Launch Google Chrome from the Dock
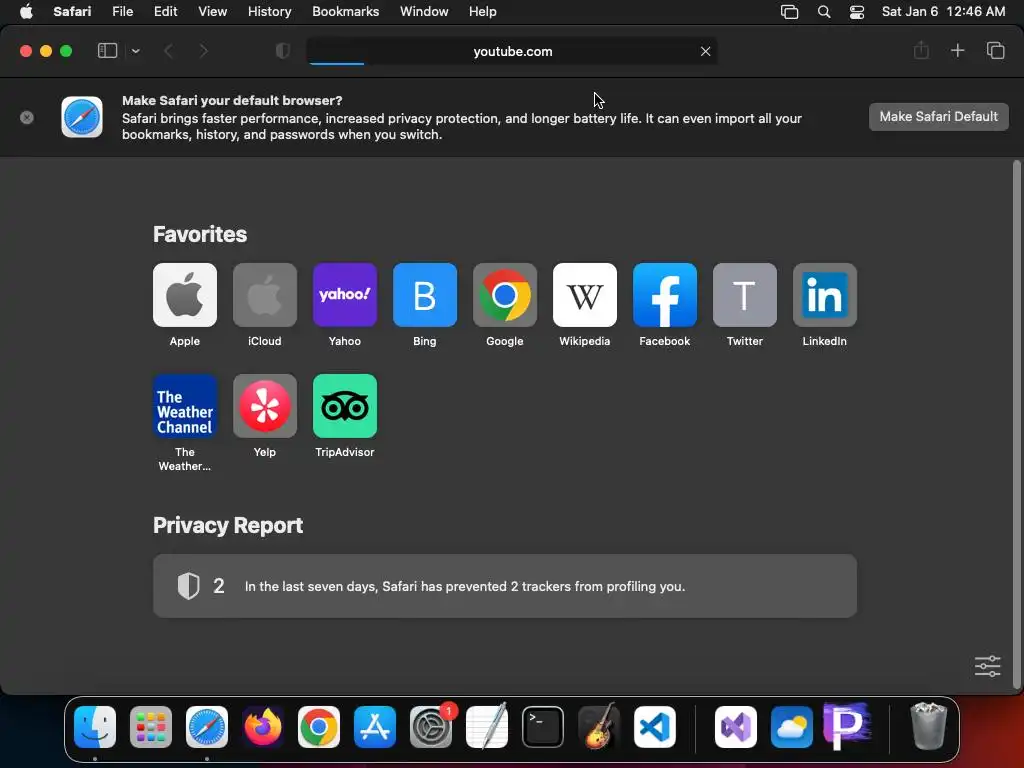 [x=319, y=727]
